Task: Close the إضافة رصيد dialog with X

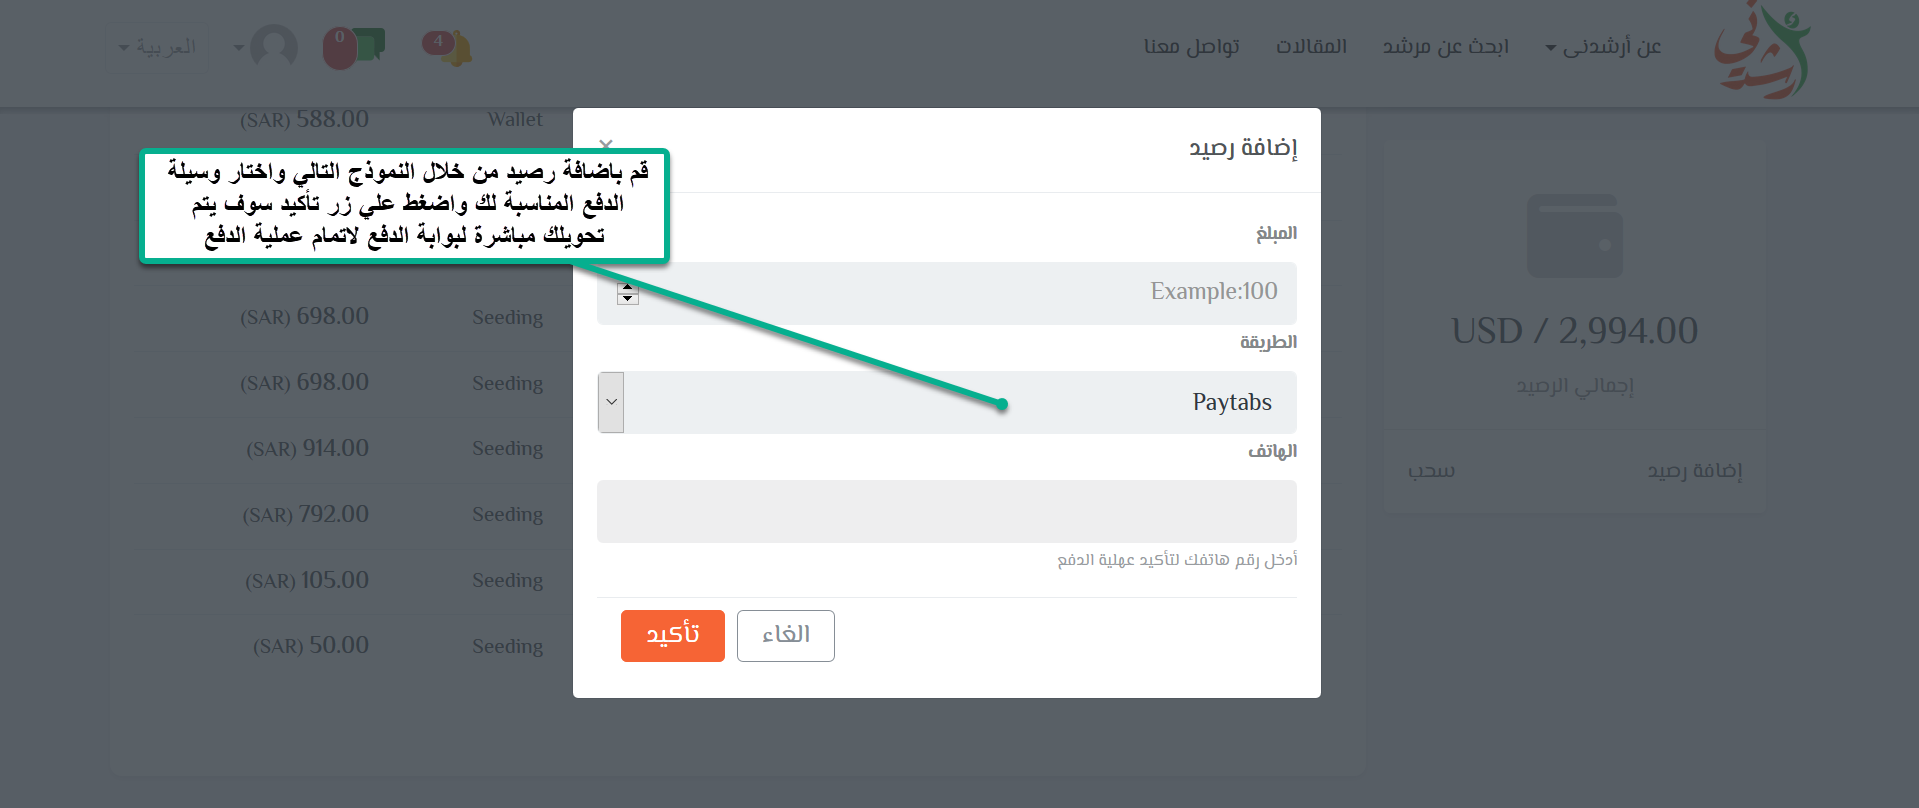Action: (x=606, y=145)
